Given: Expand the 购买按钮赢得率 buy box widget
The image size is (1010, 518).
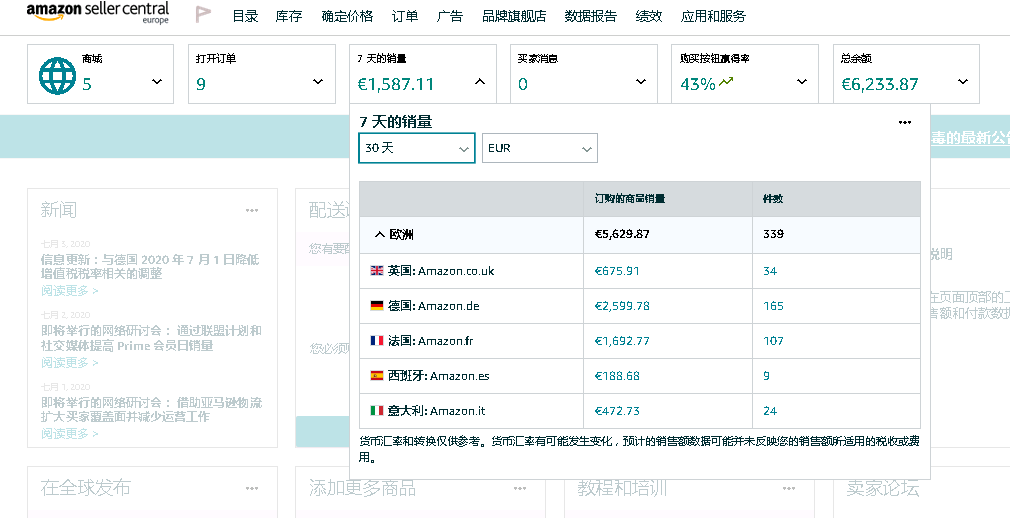Looking at the screenshot, I should click(802, 82).
